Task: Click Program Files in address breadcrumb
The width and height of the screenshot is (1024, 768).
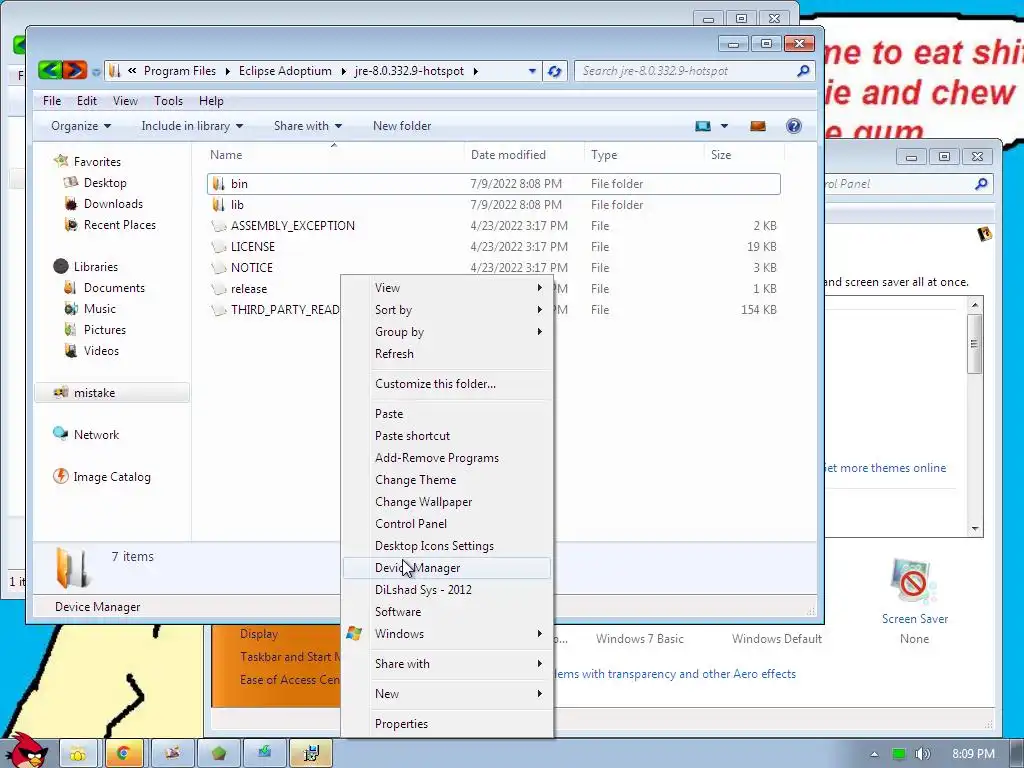Action: 180,71
